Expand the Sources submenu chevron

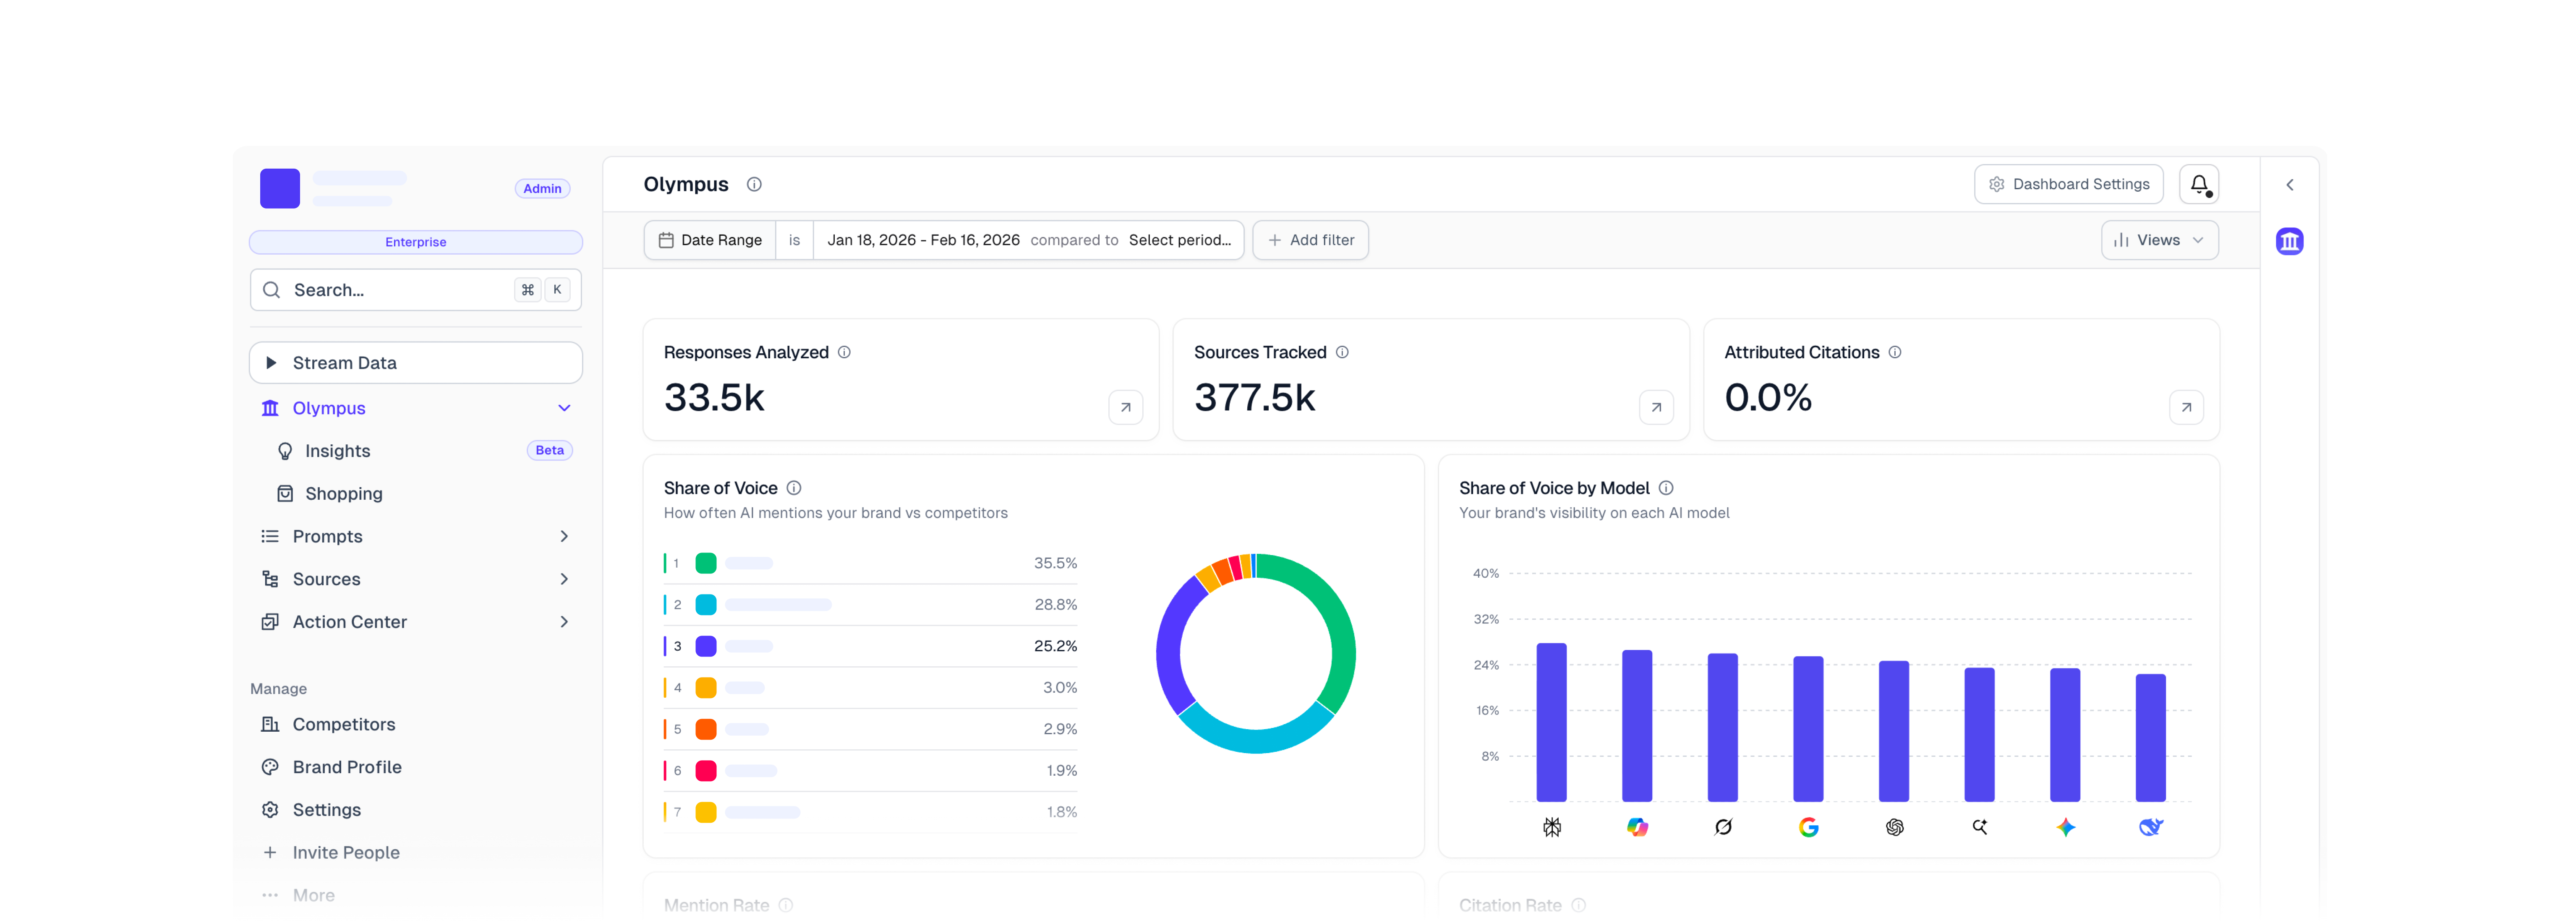click(x=564, y=579)
